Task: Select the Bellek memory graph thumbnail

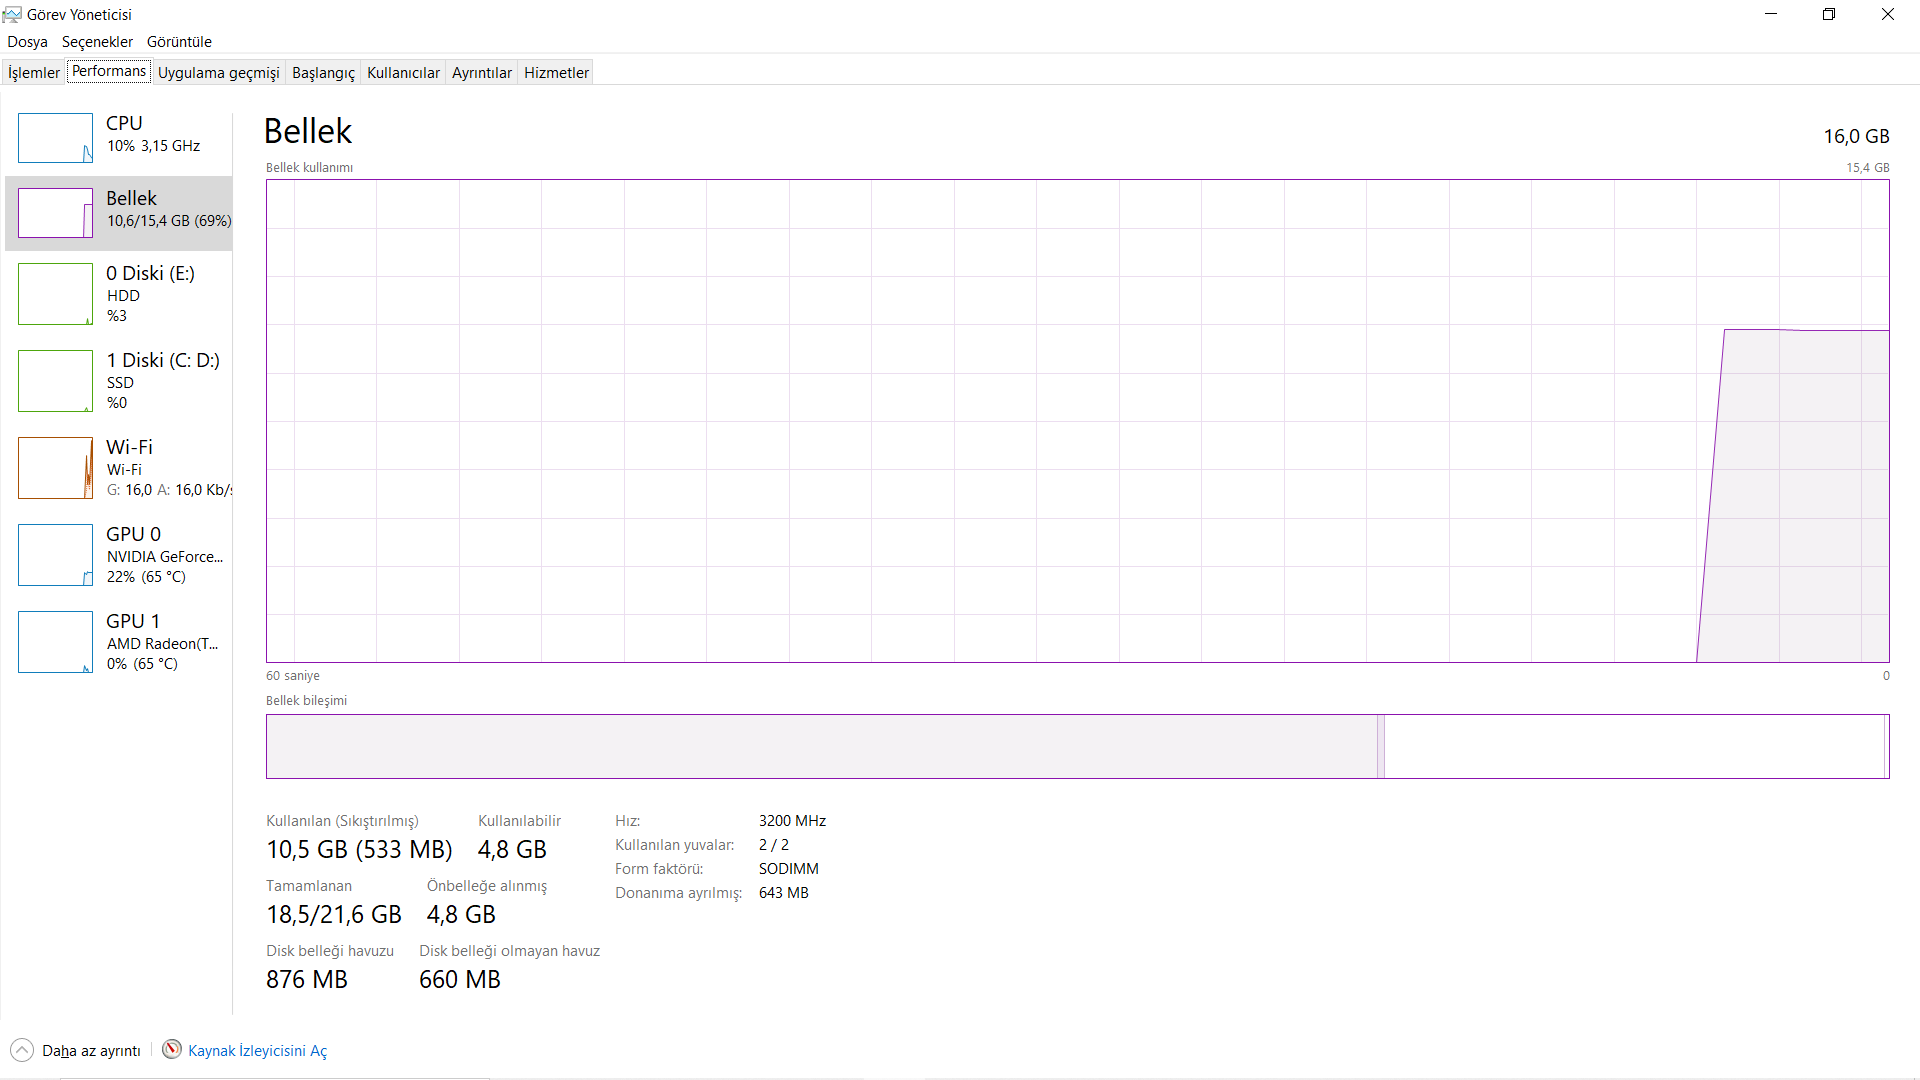Action: tap(55, 213)
